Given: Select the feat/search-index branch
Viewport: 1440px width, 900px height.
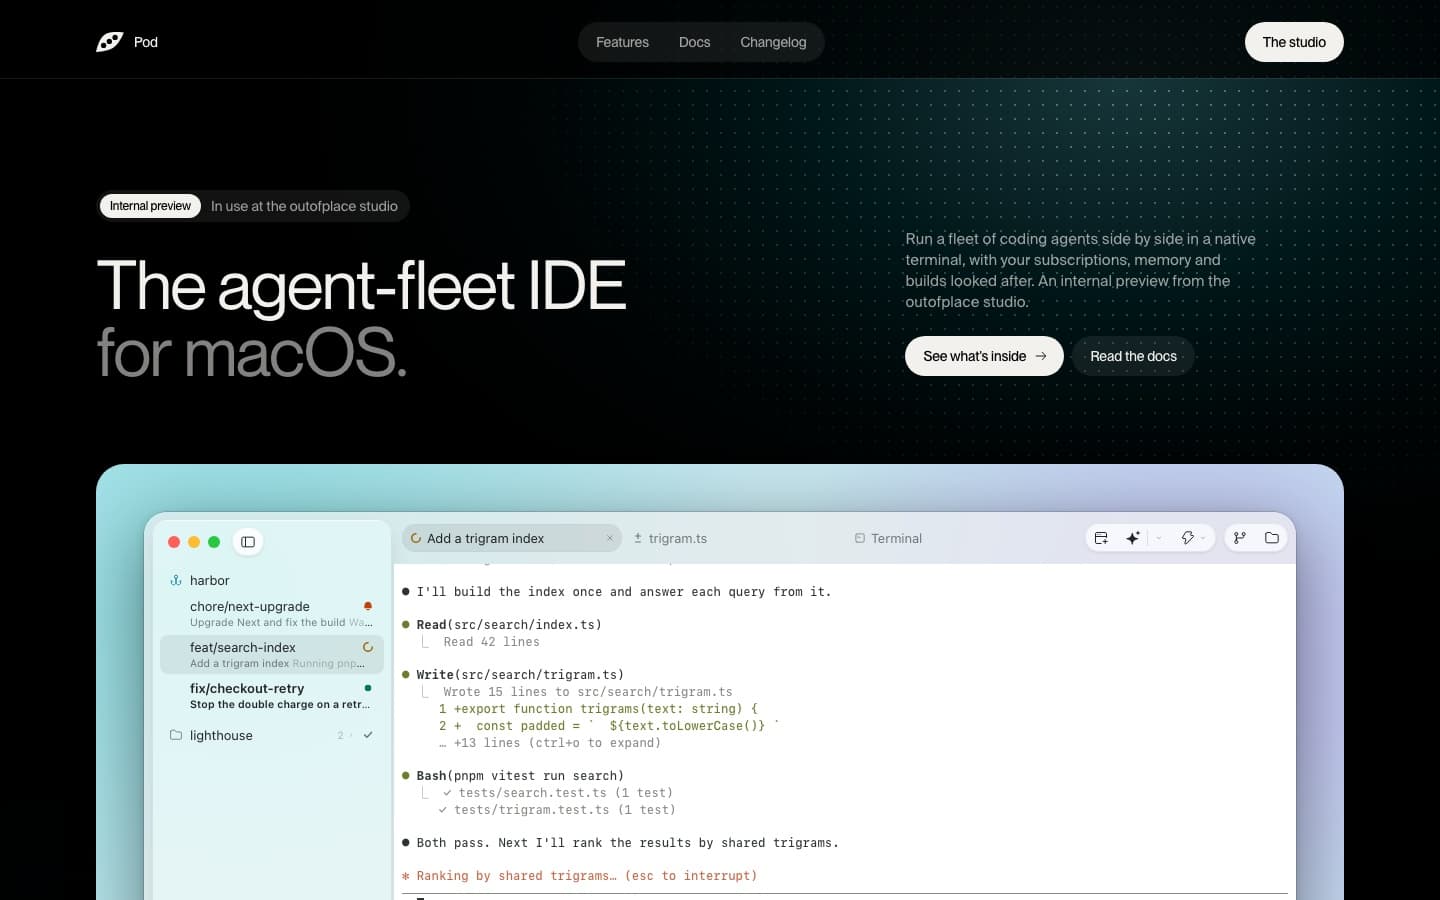Looking at the screenshot, I should coord(272,654).
